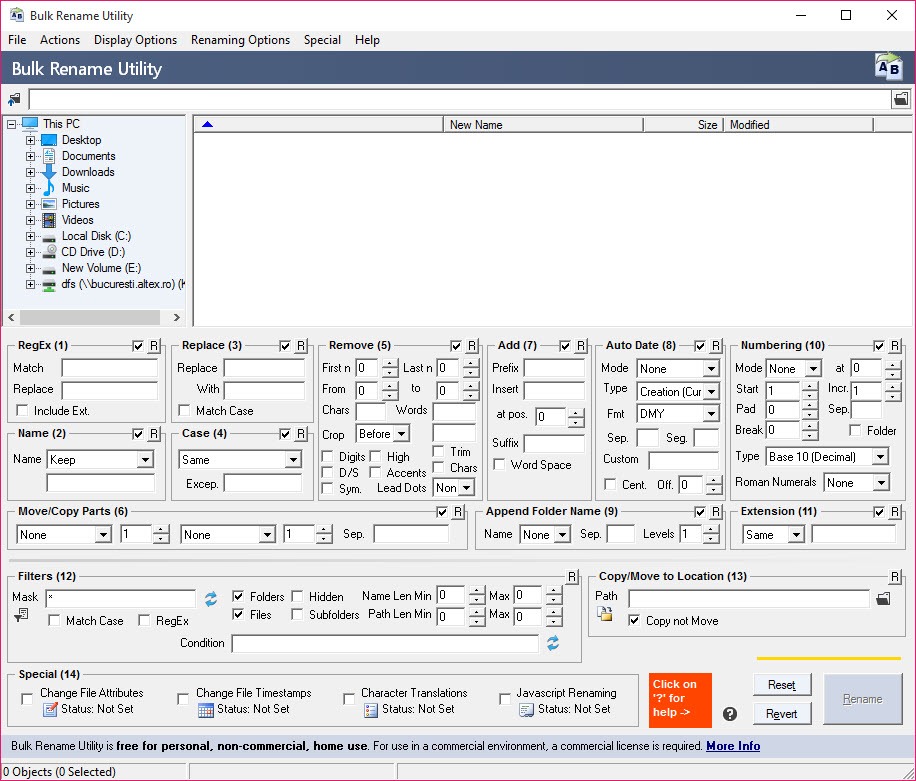The image size is (916, 781).
Task: Open Character Translations status icon
Action: coord(370,710)
